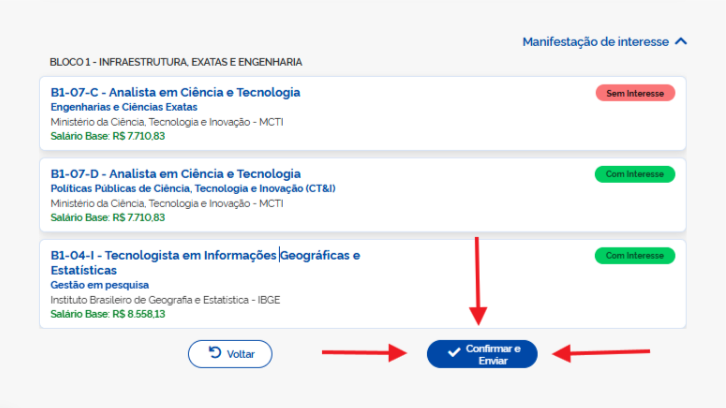This screenshot has width=726, height=408.
Task: Click the Manifestação de interesse heading link
Action: [x=597, y=42]
